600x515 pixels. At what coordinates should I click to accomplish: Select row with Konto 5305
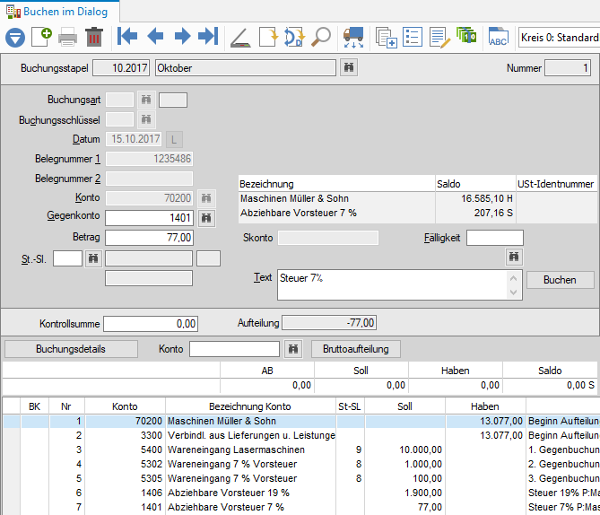[300, 478]
